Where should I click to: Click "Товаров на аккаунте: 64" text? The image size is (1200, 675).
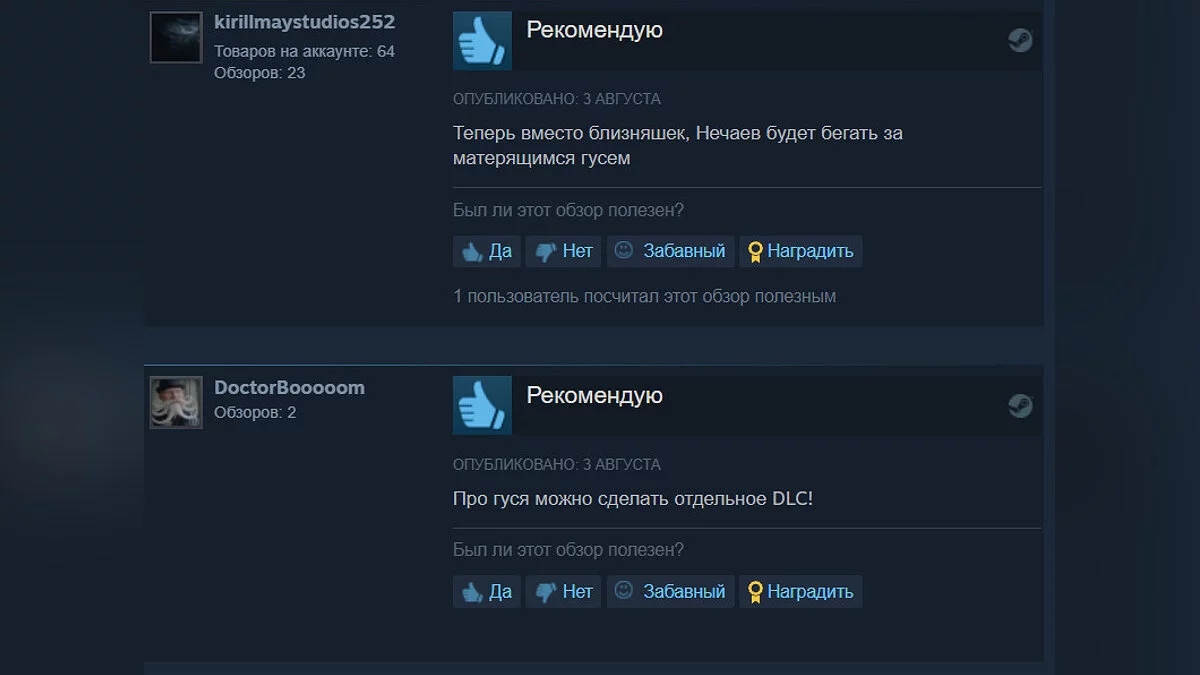pyautogui.click(x=305, y=51)
